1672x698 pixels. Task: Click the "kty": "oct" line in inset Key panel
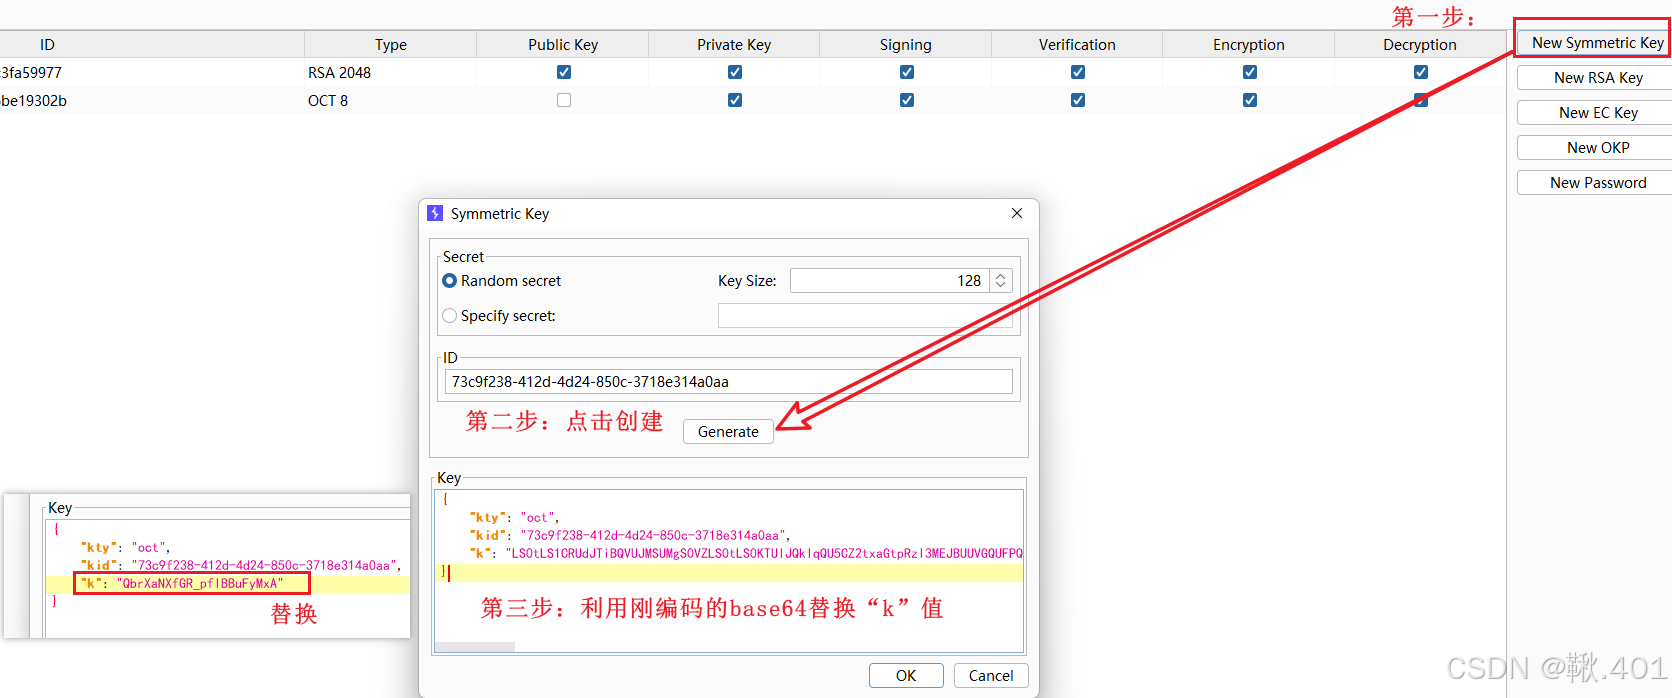(x=126, y=548)
